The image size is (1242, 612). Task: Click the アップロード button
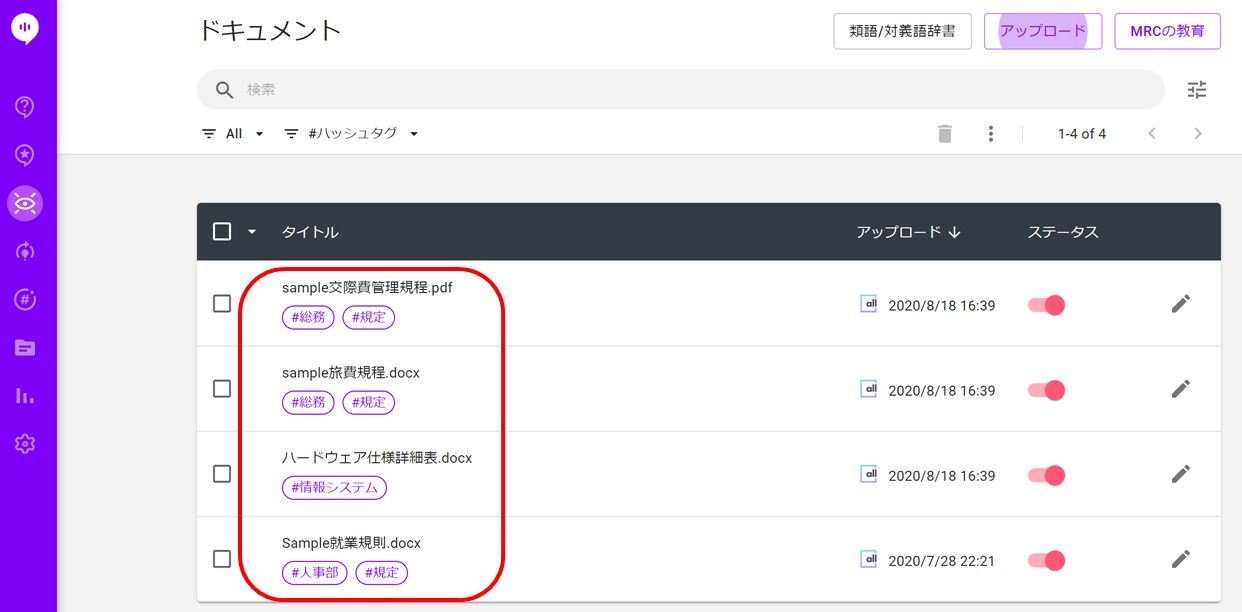pyautogui.click(x=1043, y=31)
